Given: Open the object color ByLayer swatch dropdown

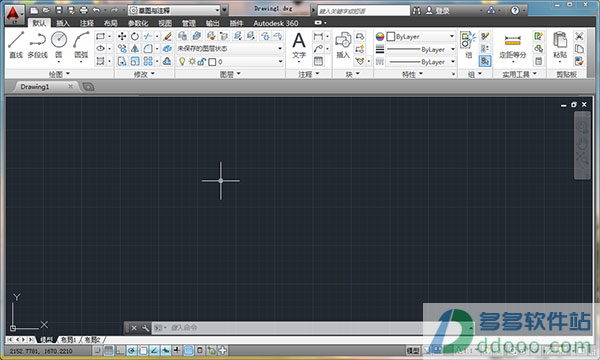Looking at the screenshot, I should [421, 36].
